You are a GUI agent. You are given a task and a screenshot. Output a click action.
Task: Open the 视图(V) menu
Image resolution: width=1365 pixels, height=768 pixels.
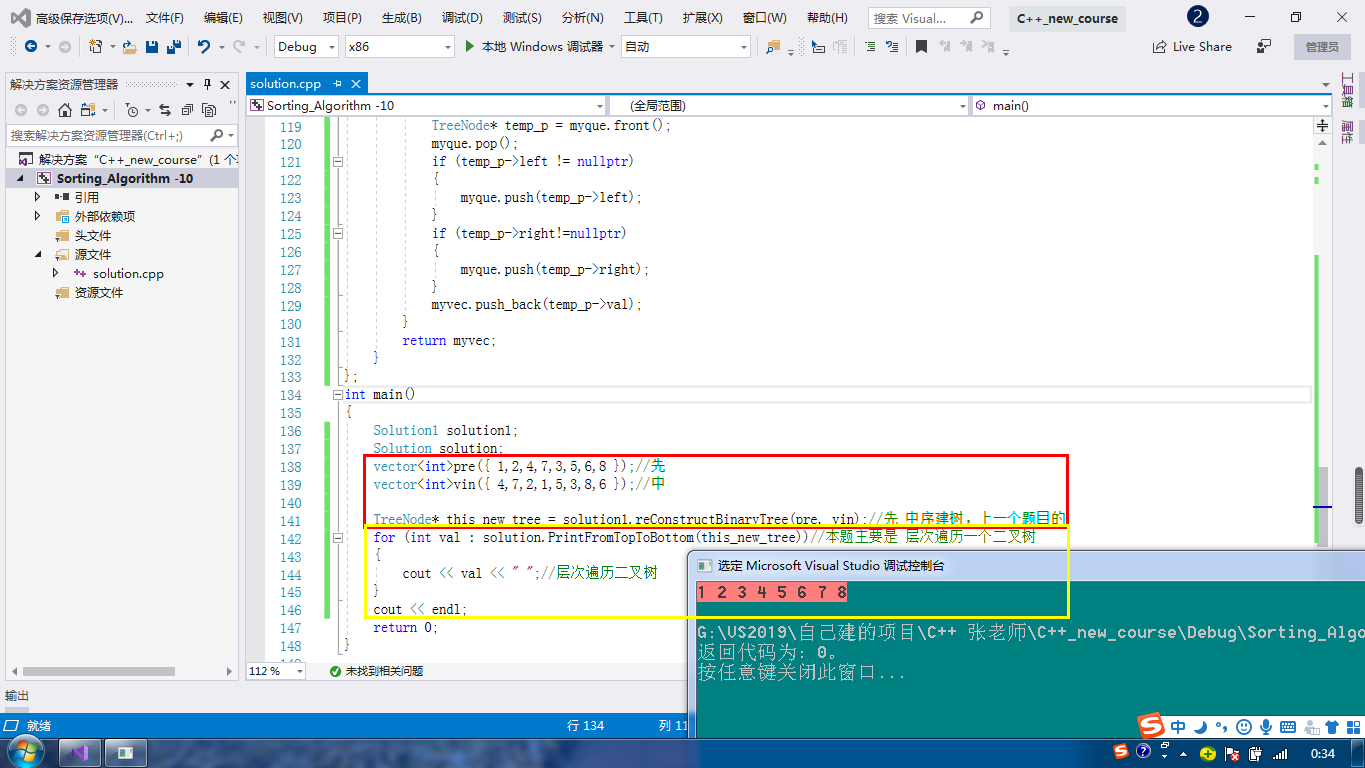pos(282,18)
